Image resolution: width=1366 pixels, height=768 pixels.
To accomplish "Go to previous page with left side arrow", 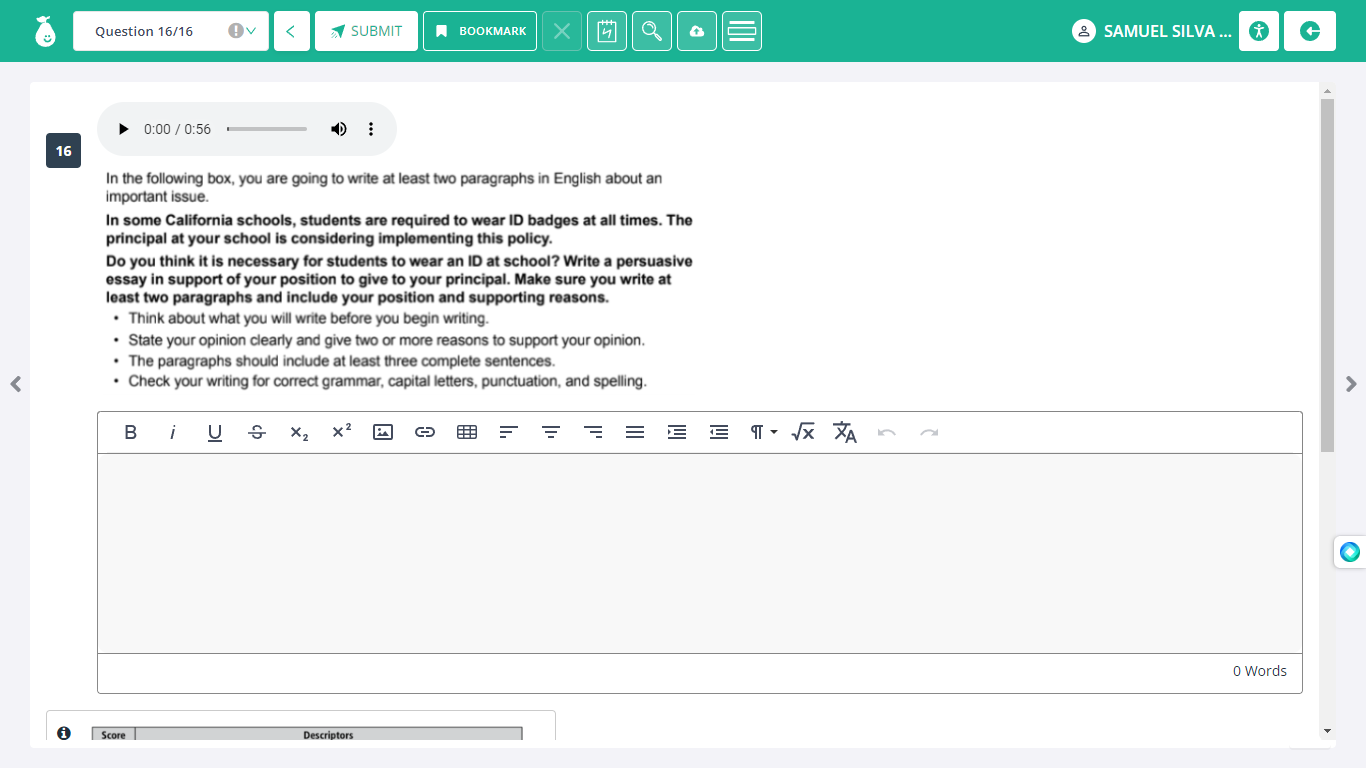I will click(15, 384).
